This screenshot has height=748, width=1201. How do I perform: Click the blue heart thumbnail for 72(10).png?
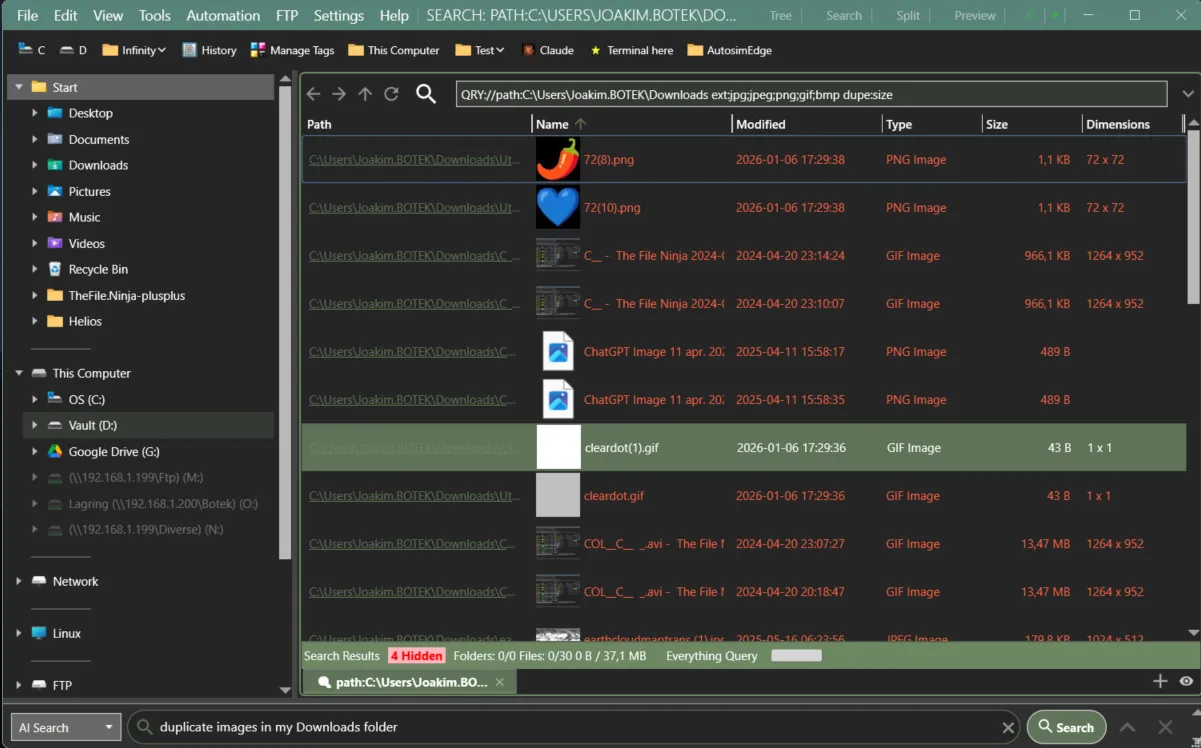[558, 207]
